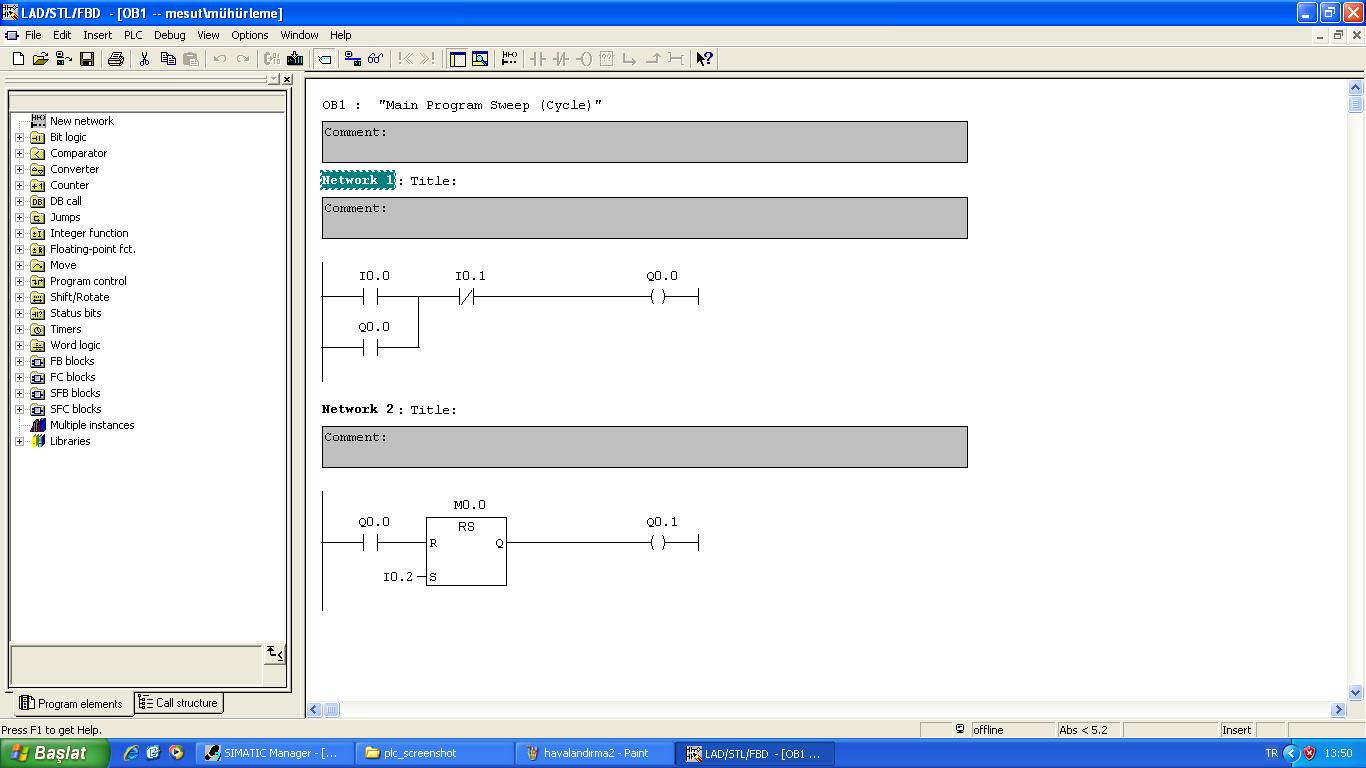Open the PLC menu
This screenshot has height=768, width=1366.
coord(133,35)
